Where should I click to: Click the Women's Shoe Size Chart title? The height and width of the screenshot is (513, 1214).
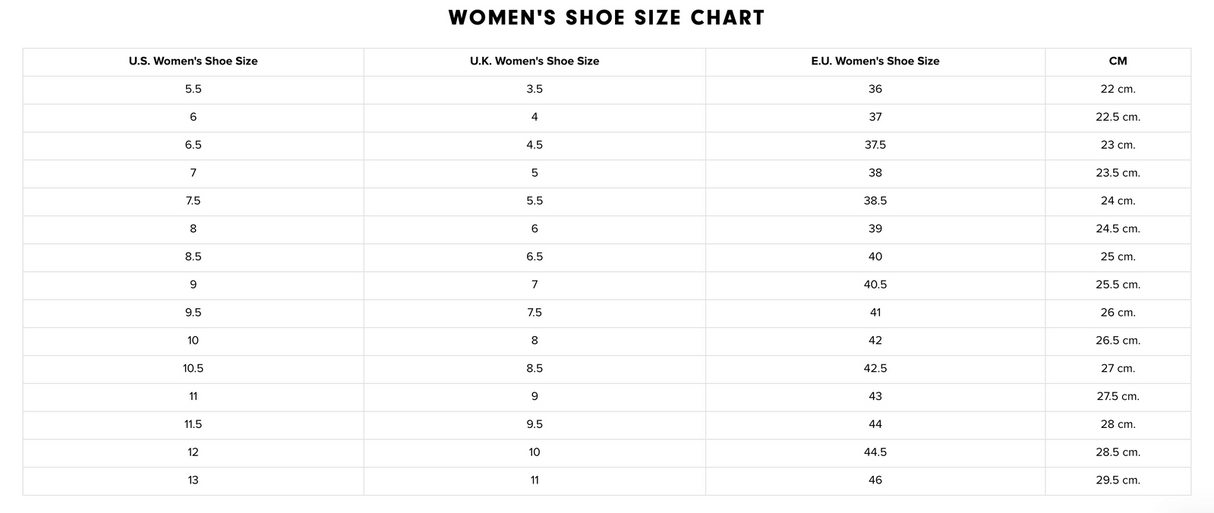tap(606, 18)
